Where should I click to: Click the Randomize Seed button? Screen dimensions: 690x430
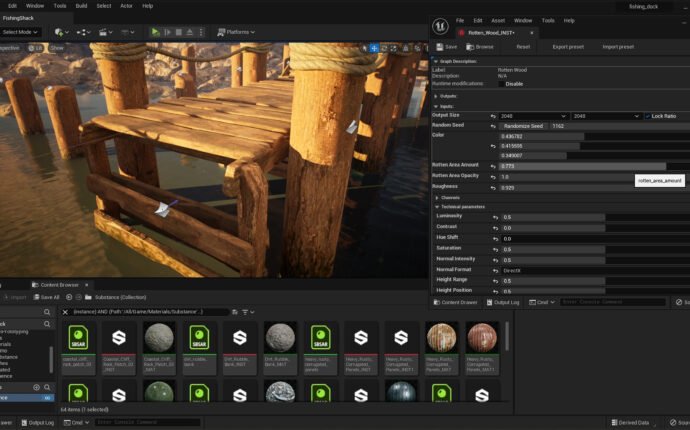(523, 126)
